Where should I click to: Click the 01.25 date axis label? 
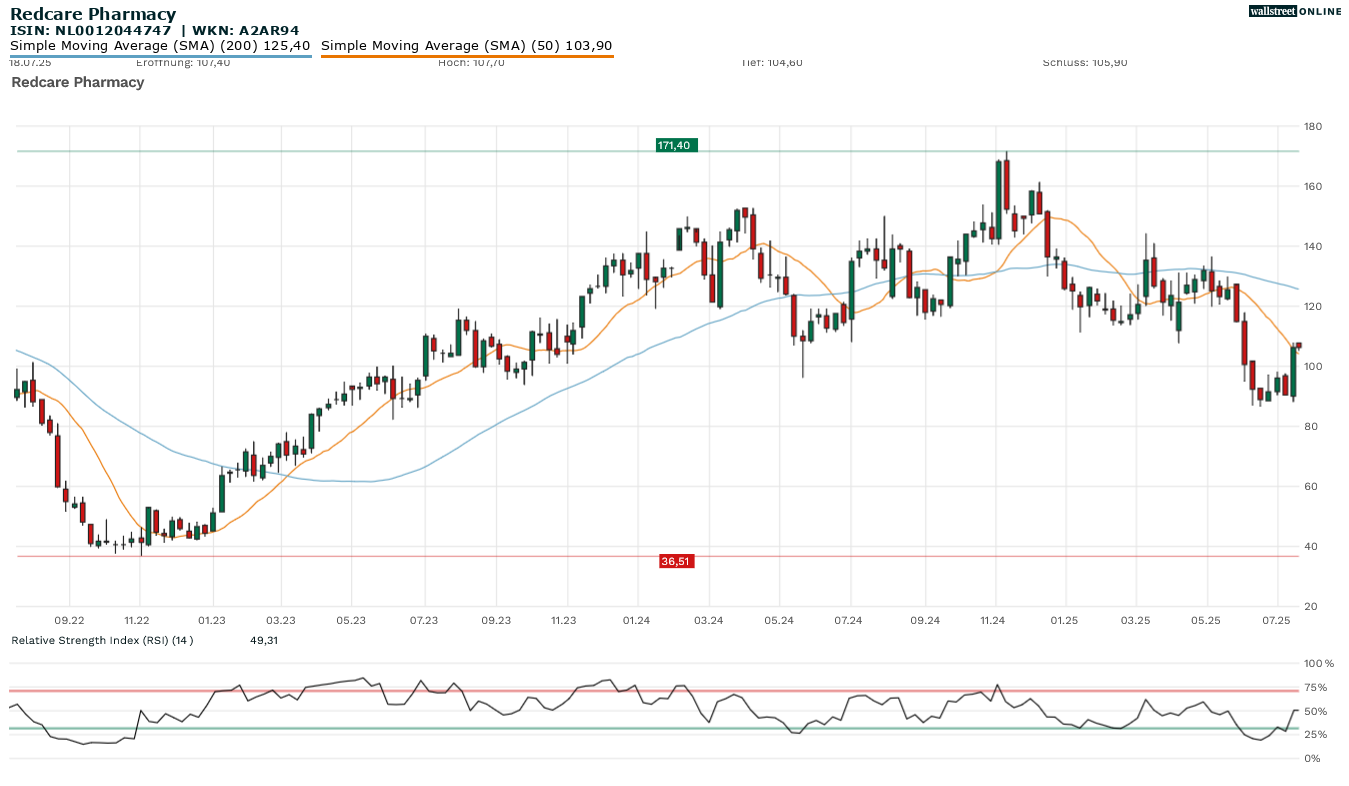coord(1065,621)
